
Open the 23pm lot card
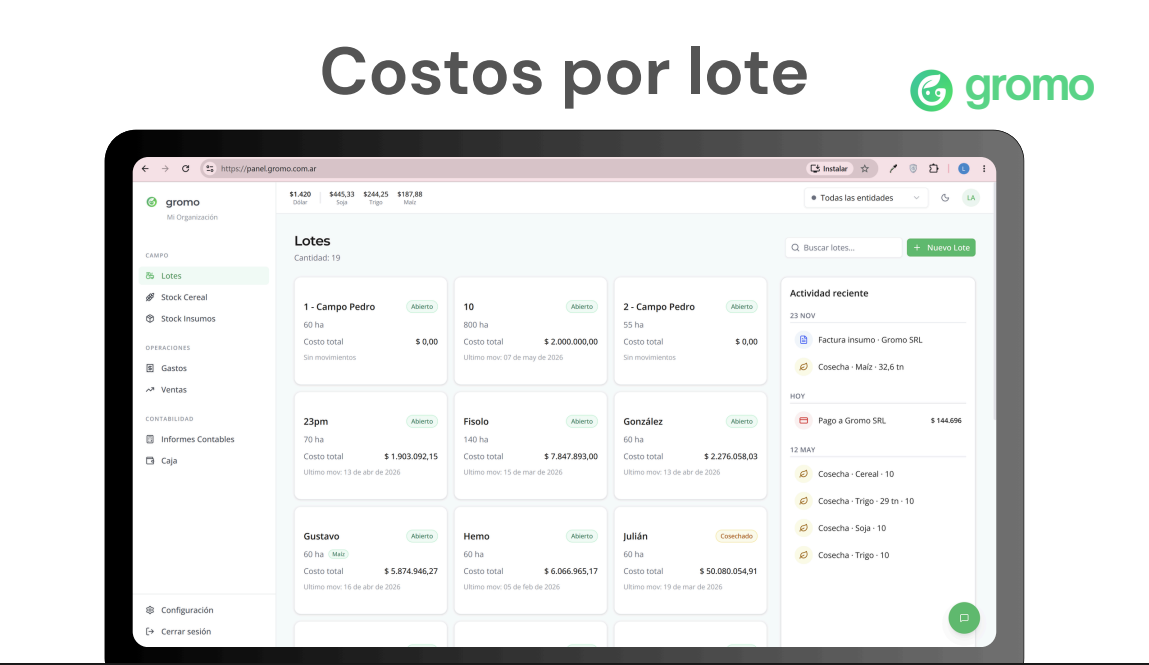point(371,445)
